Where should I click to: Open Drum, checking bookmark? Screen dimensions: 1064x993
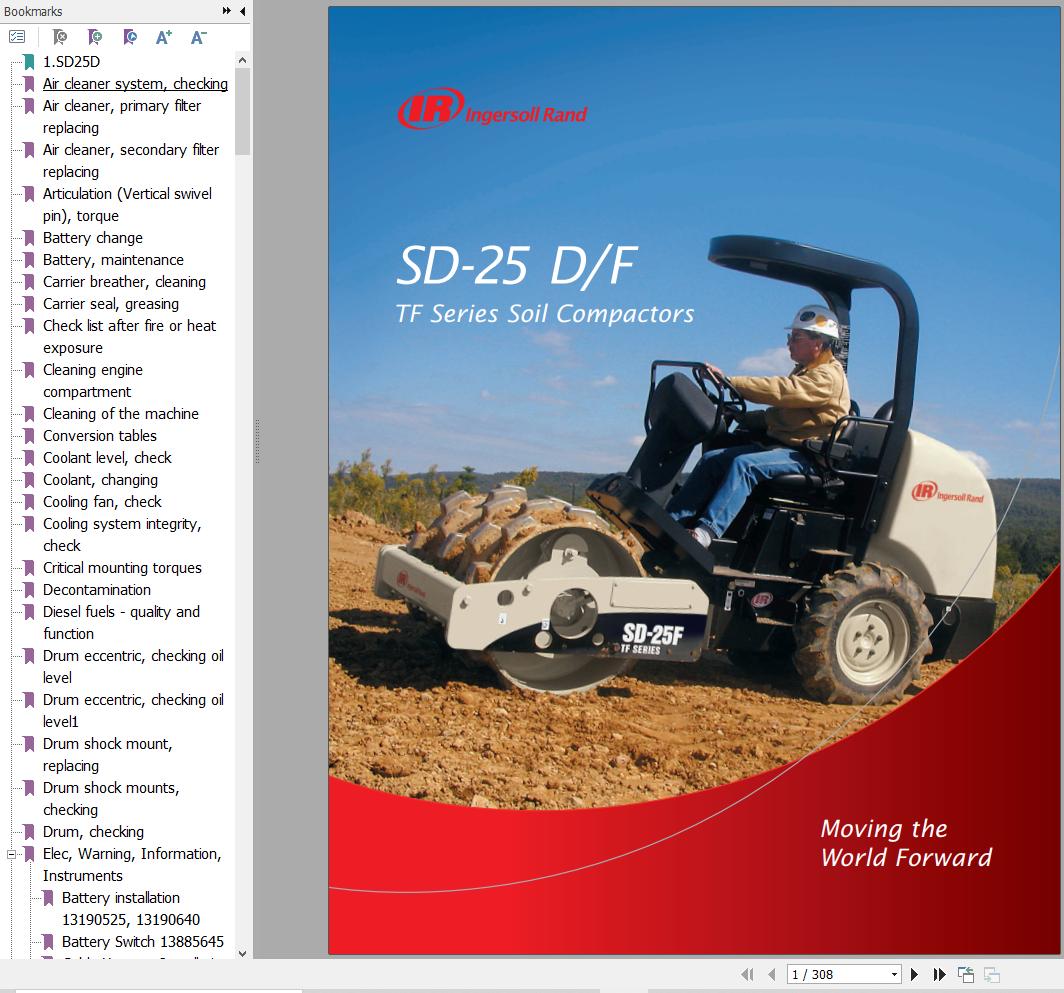coord(93,832)
